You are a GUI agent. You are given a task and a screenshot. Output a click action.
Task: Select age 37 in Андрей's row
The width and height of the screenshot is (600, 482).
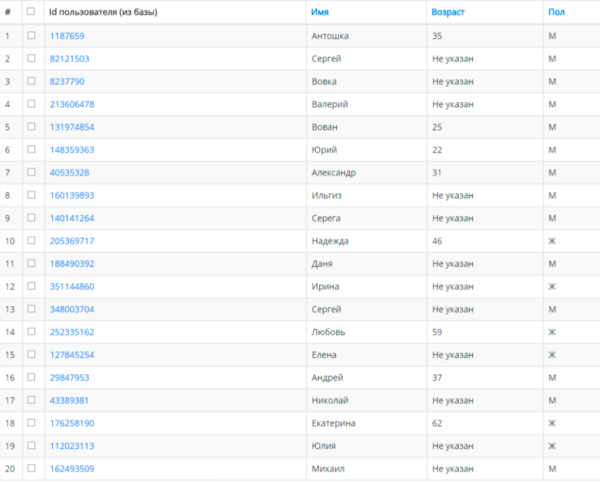click(437, 378)
